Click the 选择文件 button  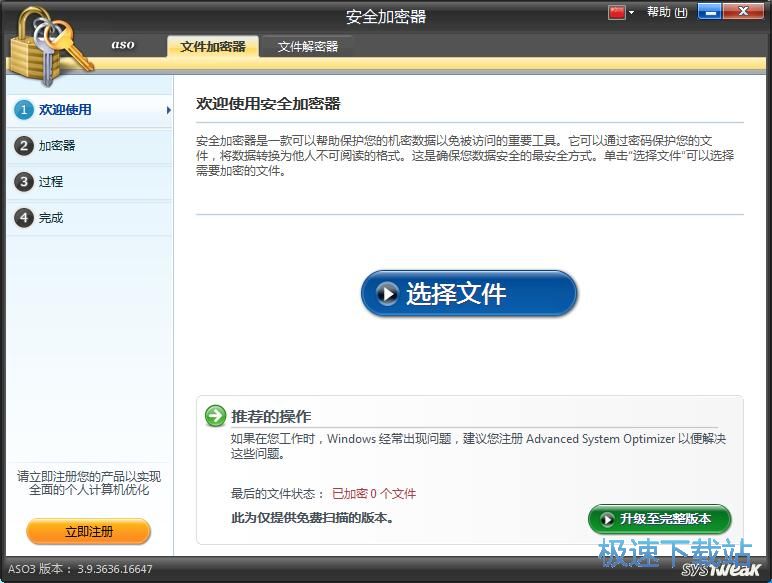(x=469, y=293)
